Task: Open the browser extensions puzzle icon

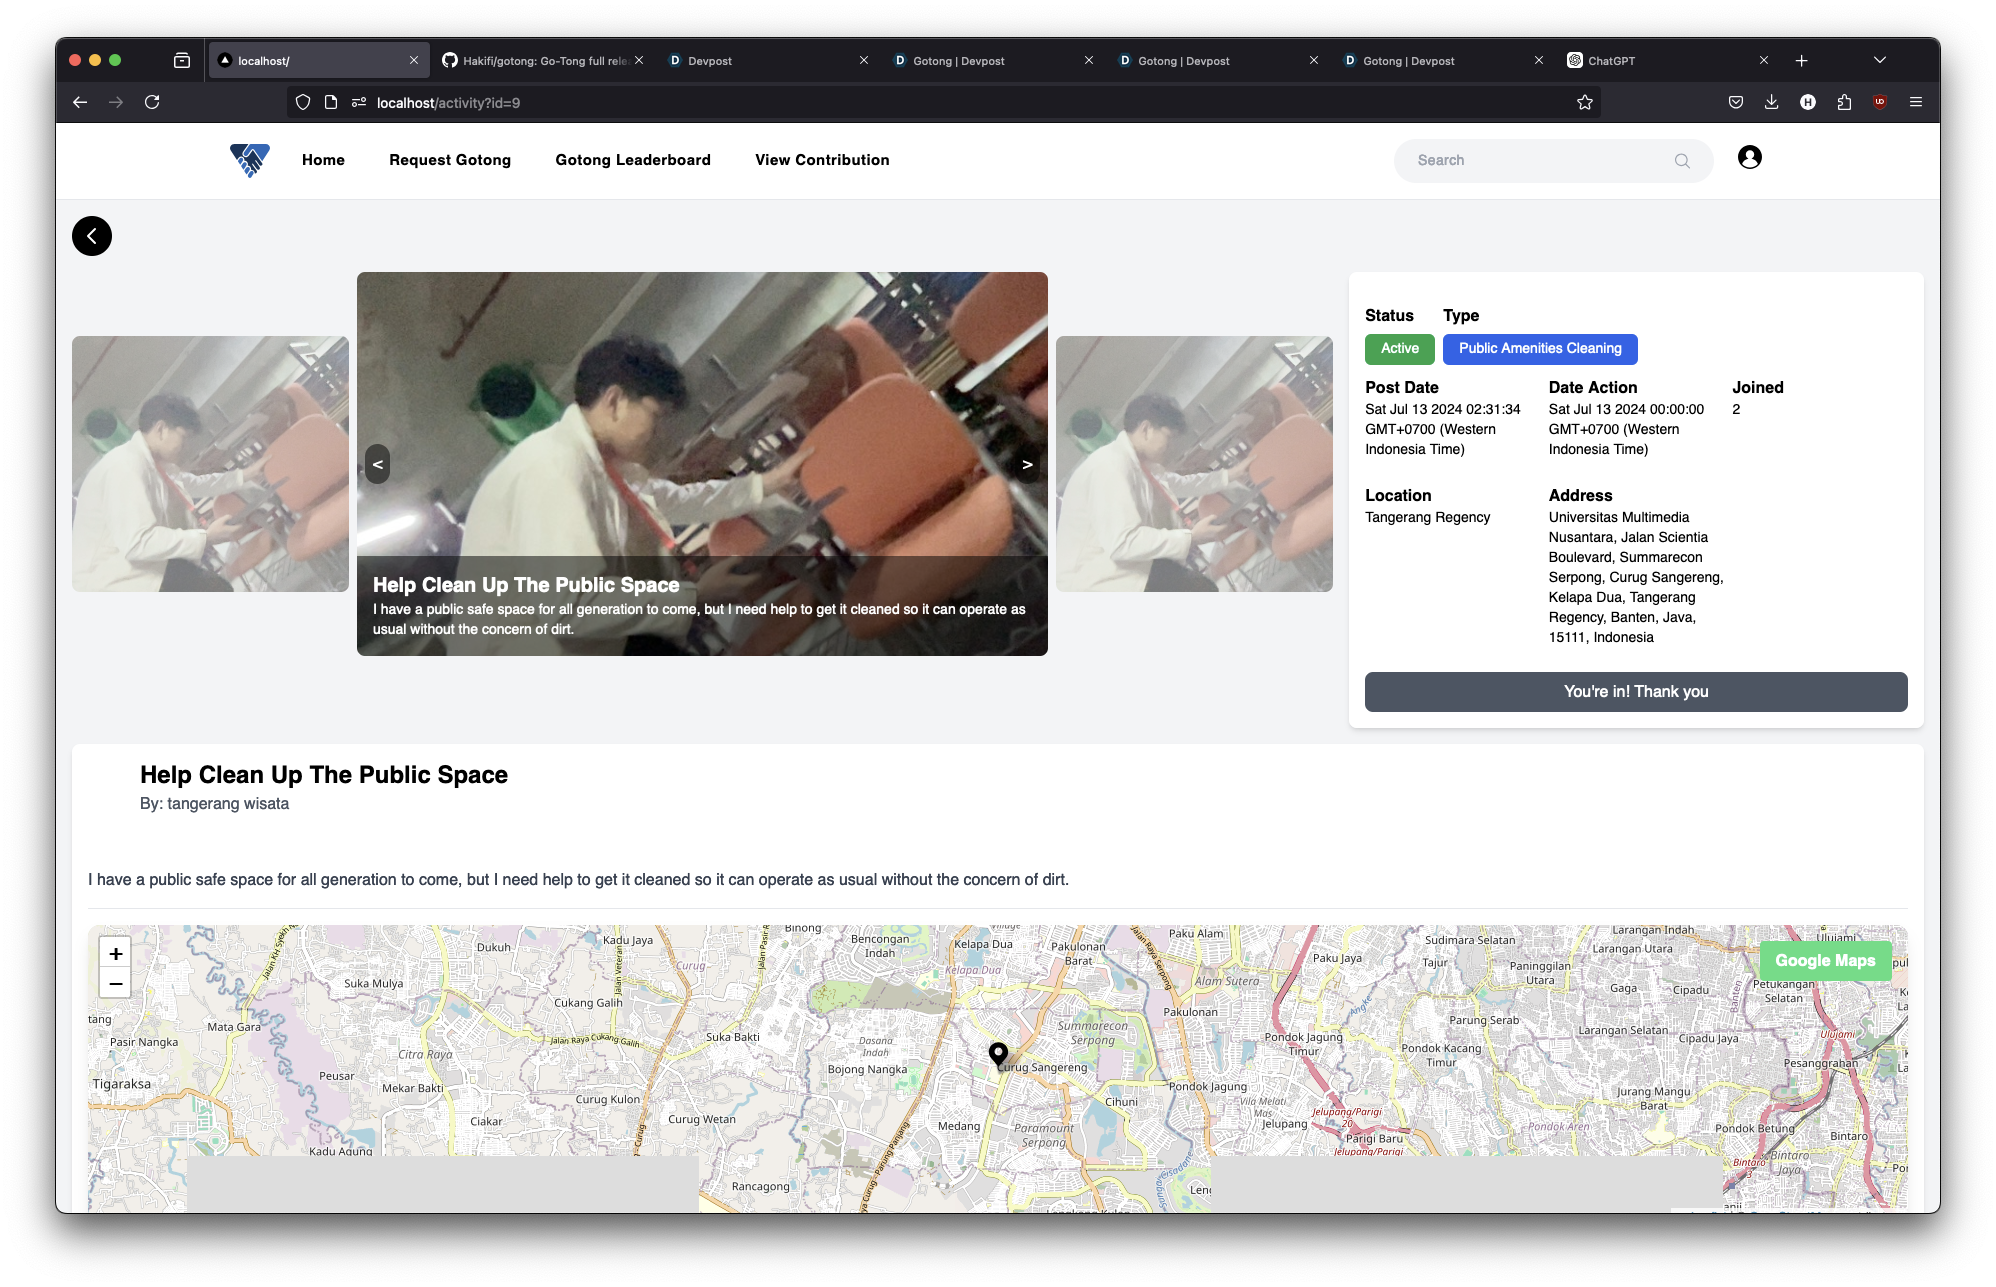Action: pyautogui.click(x=1844, y=102)
